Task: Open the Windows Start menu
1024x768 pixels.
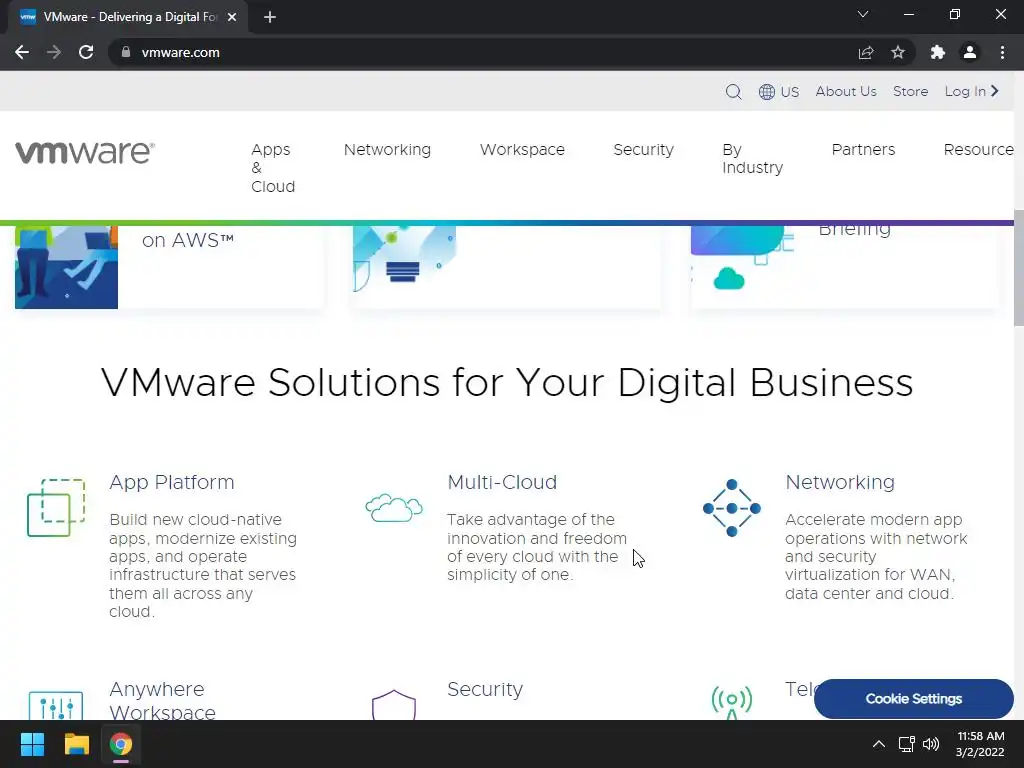Action: [32, 744]
